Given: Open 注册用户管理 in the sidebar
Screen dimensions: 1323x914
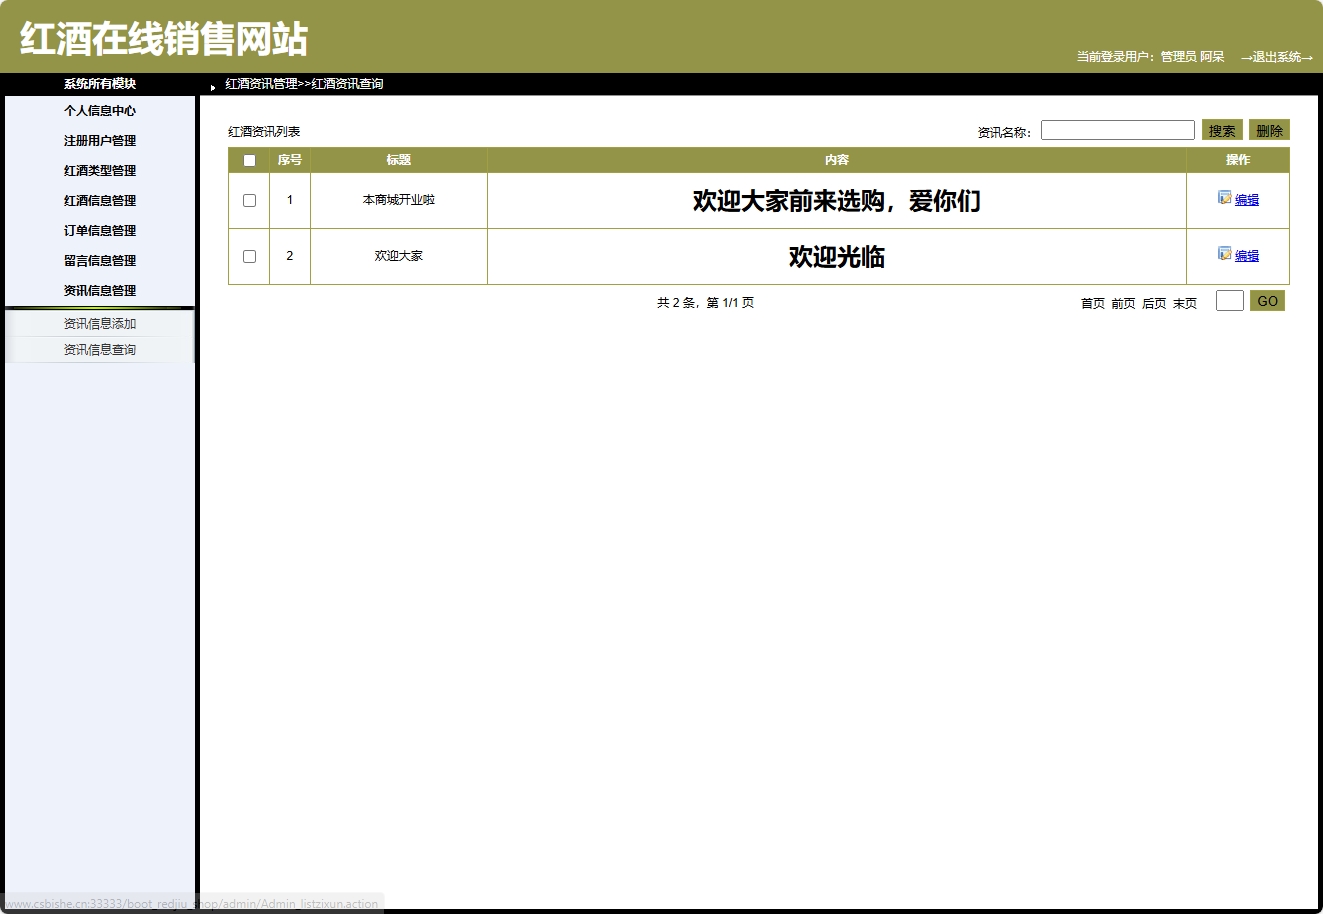Looking at the screenshot, I should [x=100, y=141].
